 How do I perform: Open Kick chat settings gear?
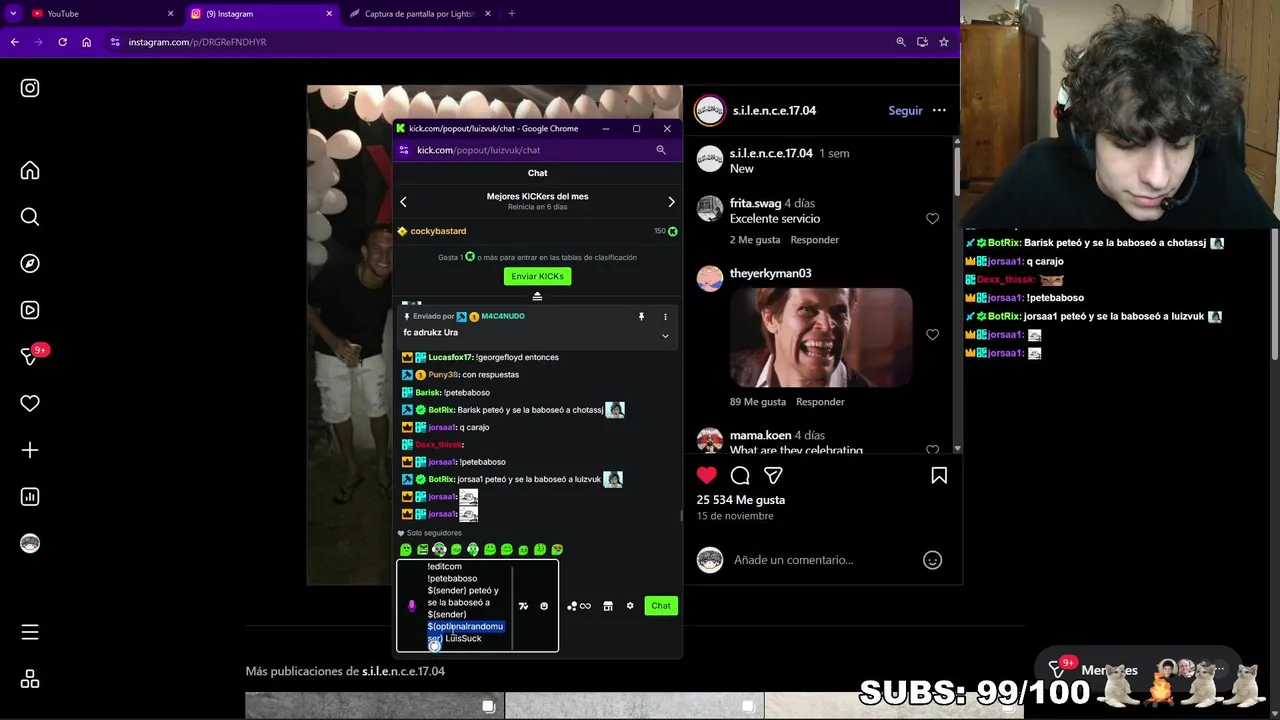pos(630,606)
